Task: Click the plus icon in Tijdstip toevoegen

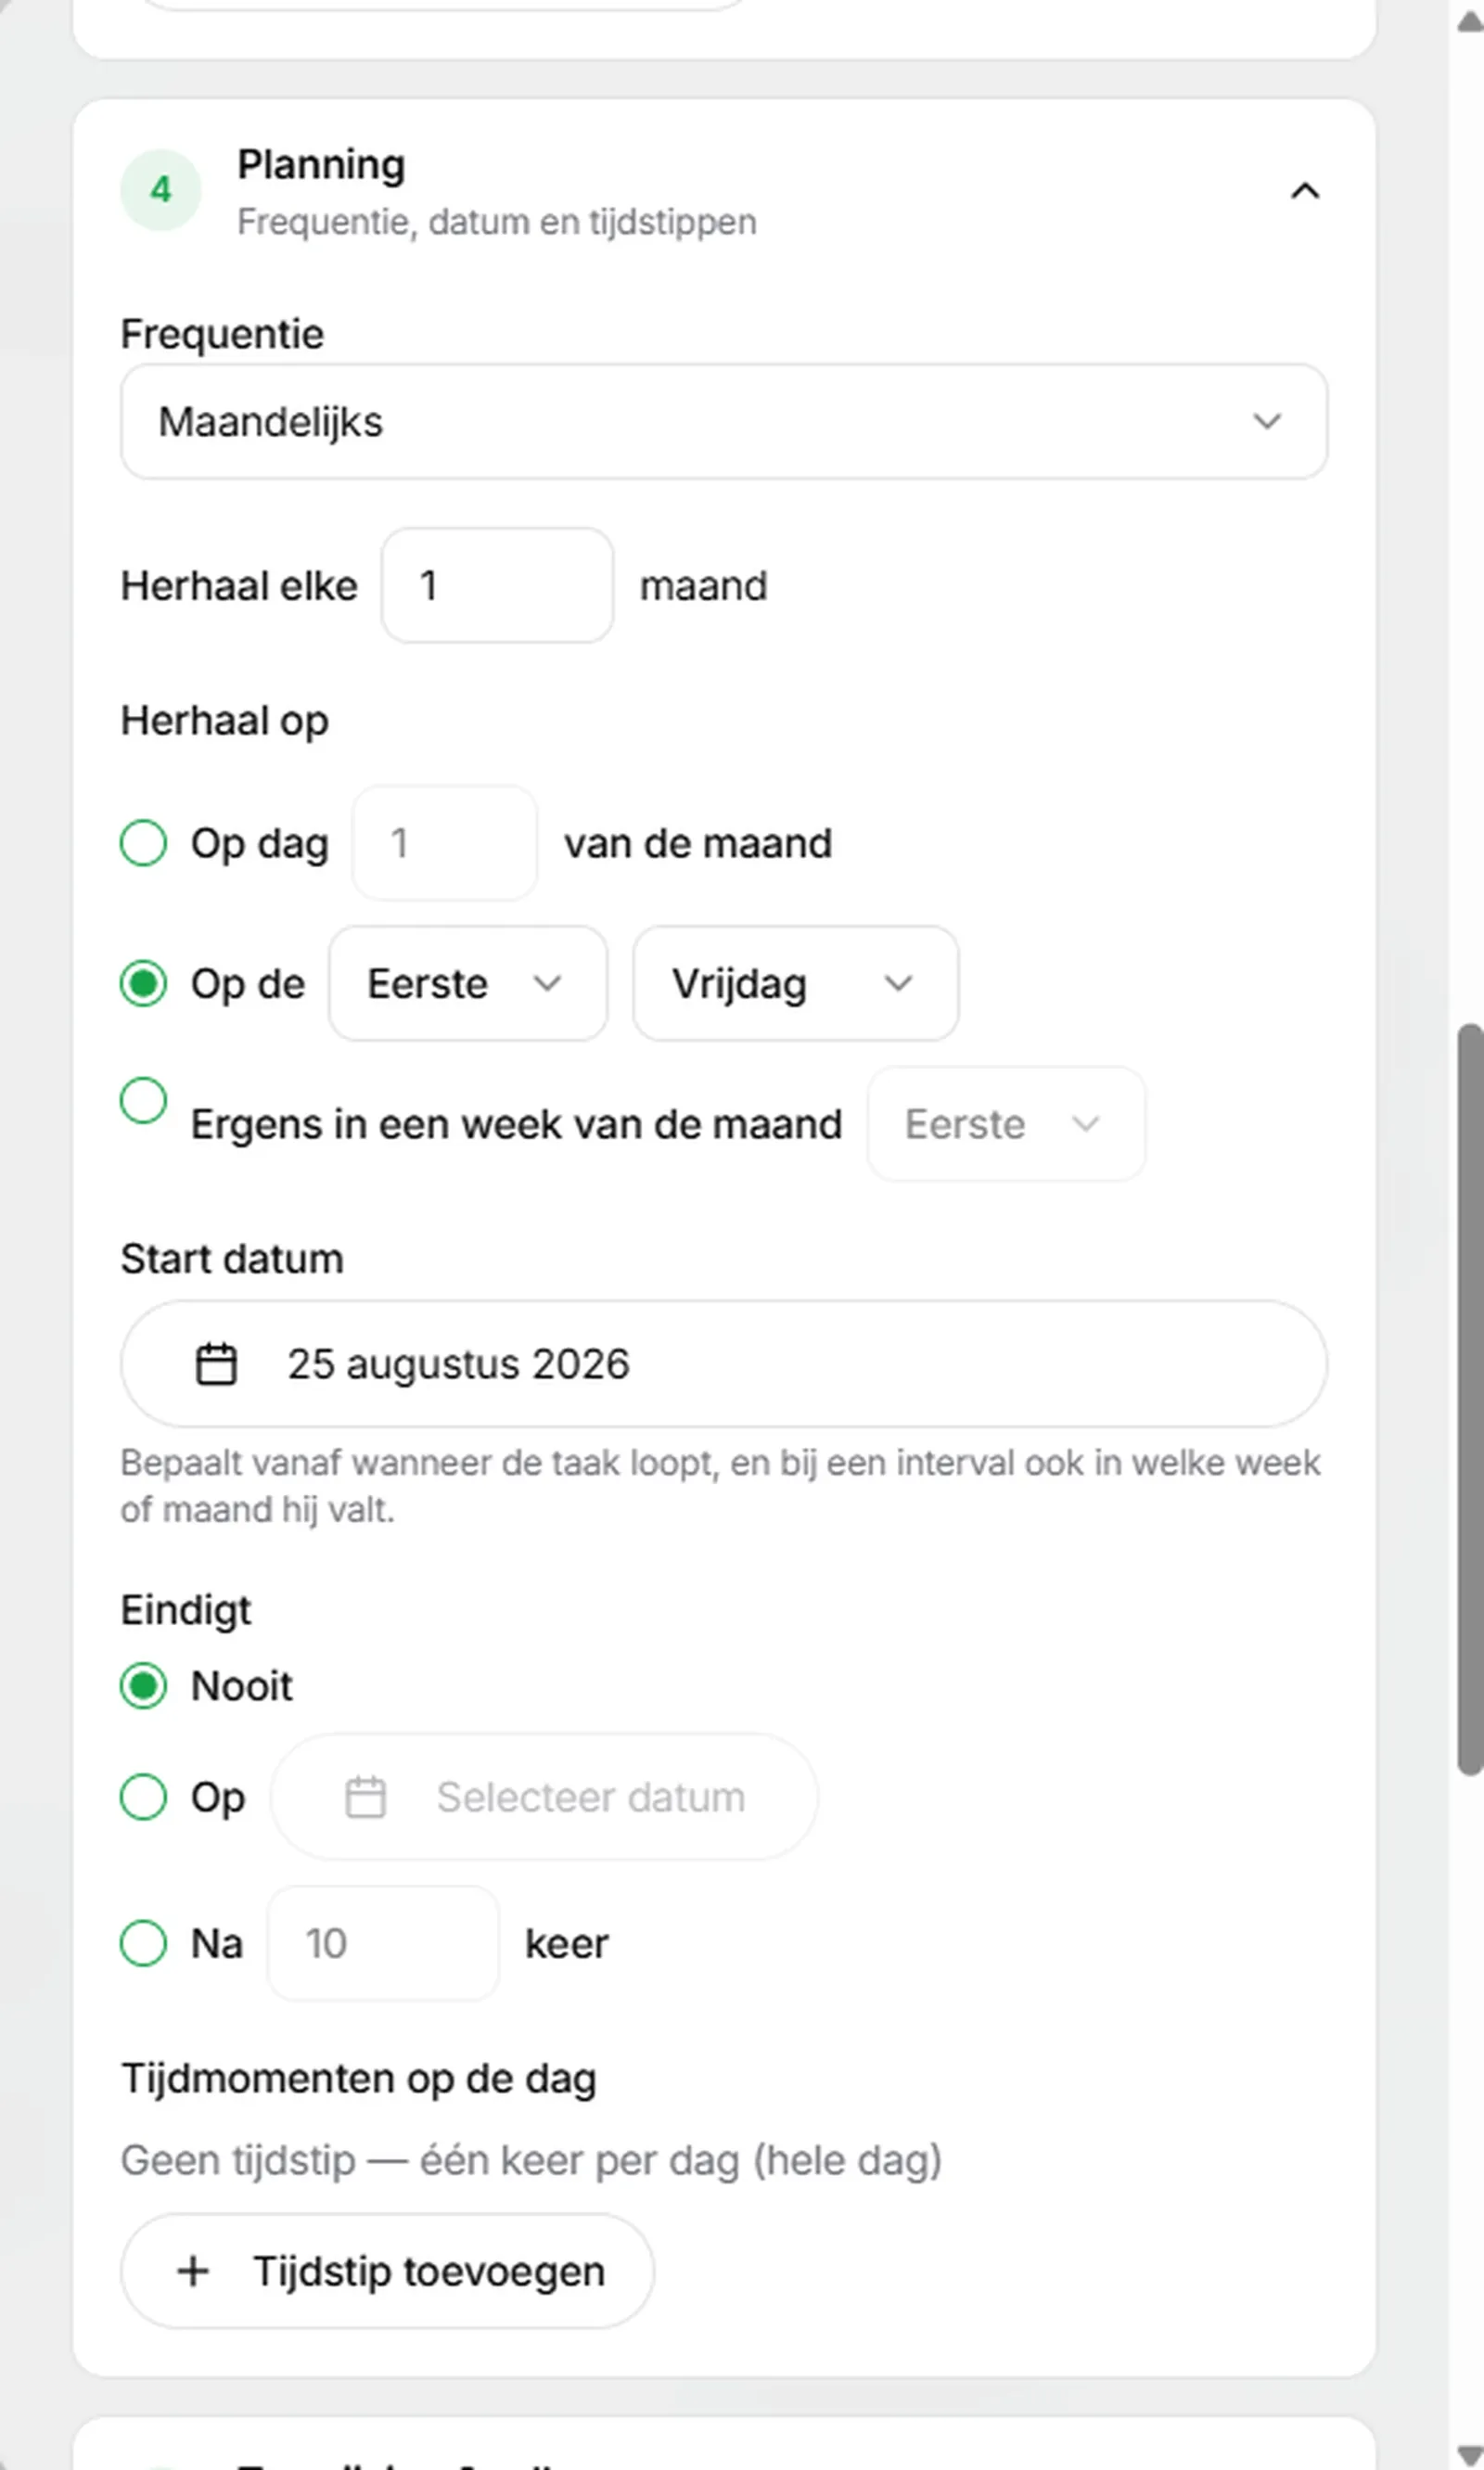Action: (193, 2271)
